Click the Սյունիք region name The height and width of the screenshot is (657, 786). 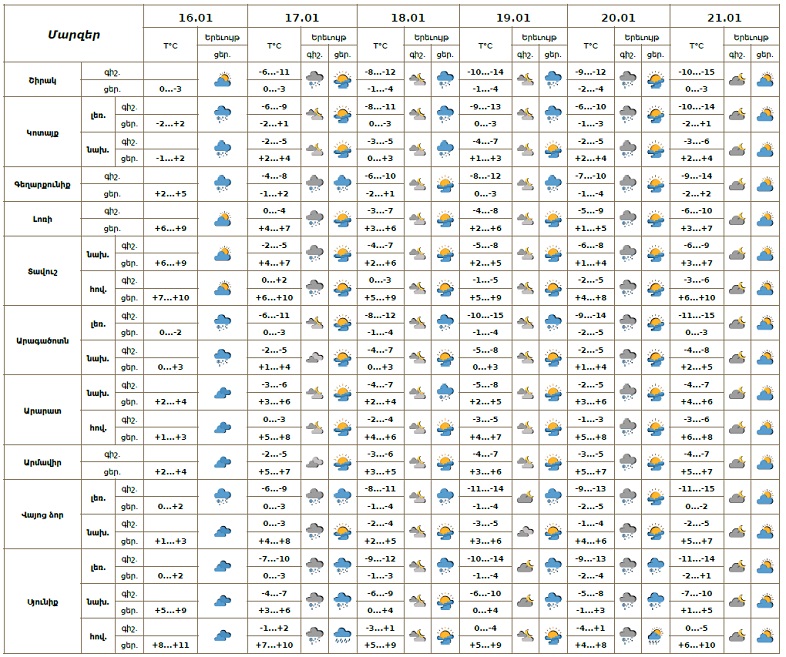pos(42,601)
